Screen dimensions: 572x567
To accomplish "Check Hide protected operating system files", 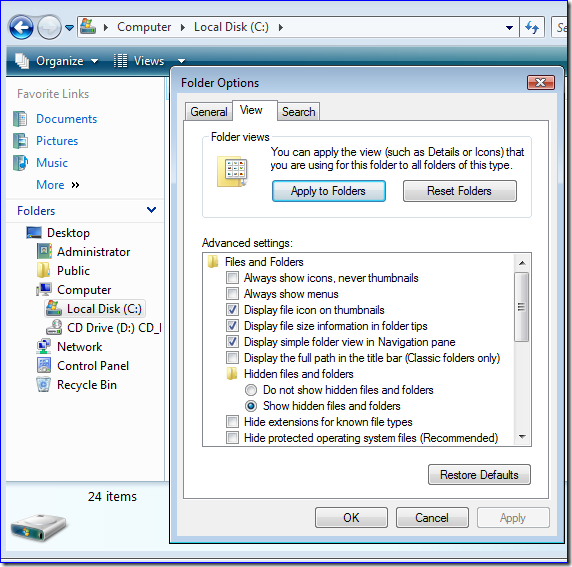I will 232,437.
